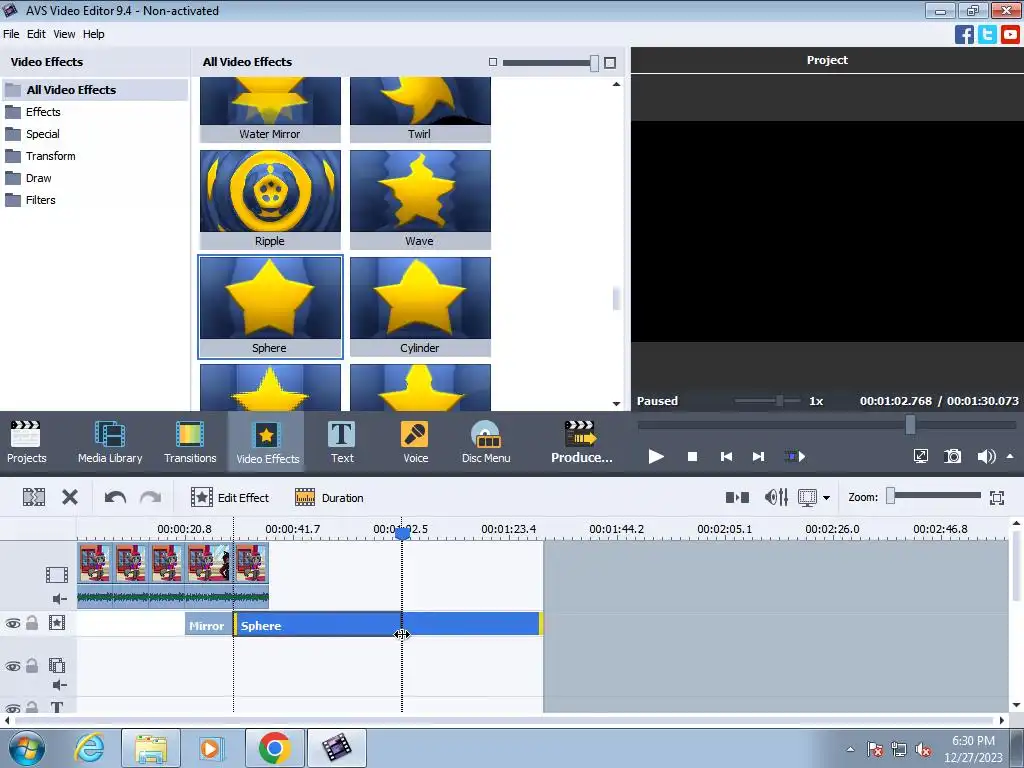Select the Sphere effect block on timeline
Viewport: 1024px width, 768px height.
(x=388, y=625)
